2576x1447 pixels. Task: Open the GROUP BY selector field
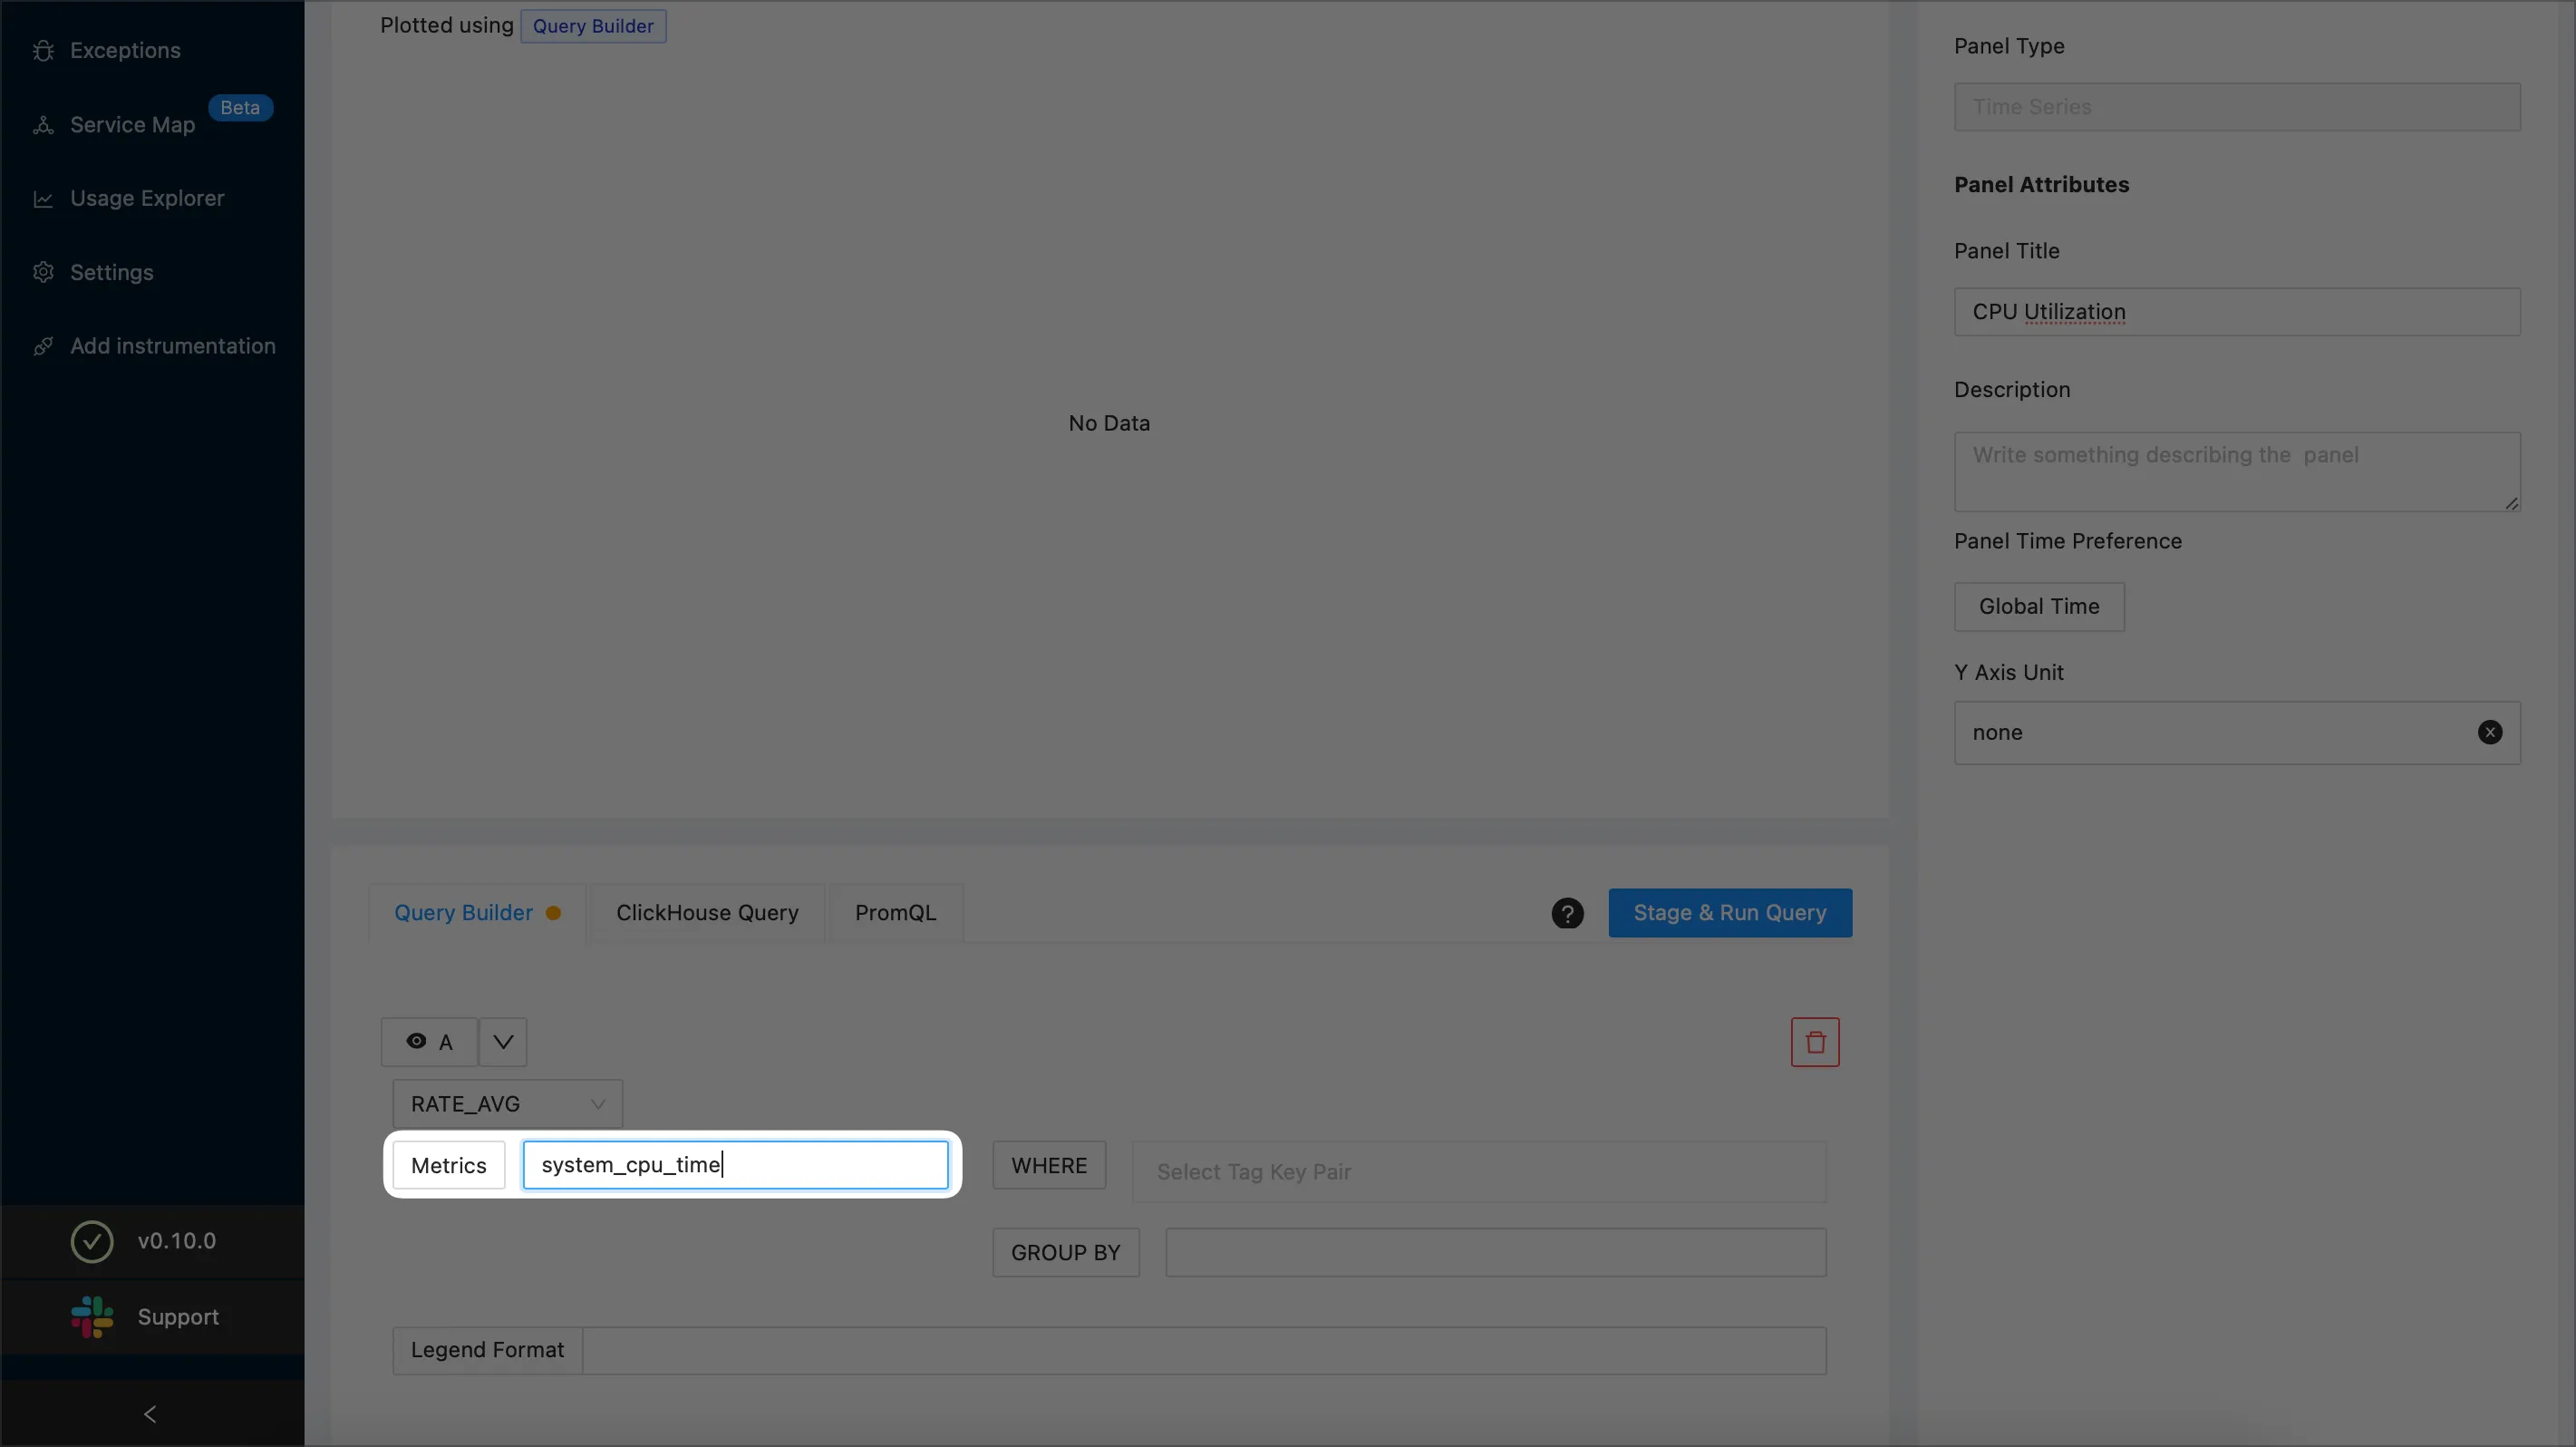pos(1496,1253)
